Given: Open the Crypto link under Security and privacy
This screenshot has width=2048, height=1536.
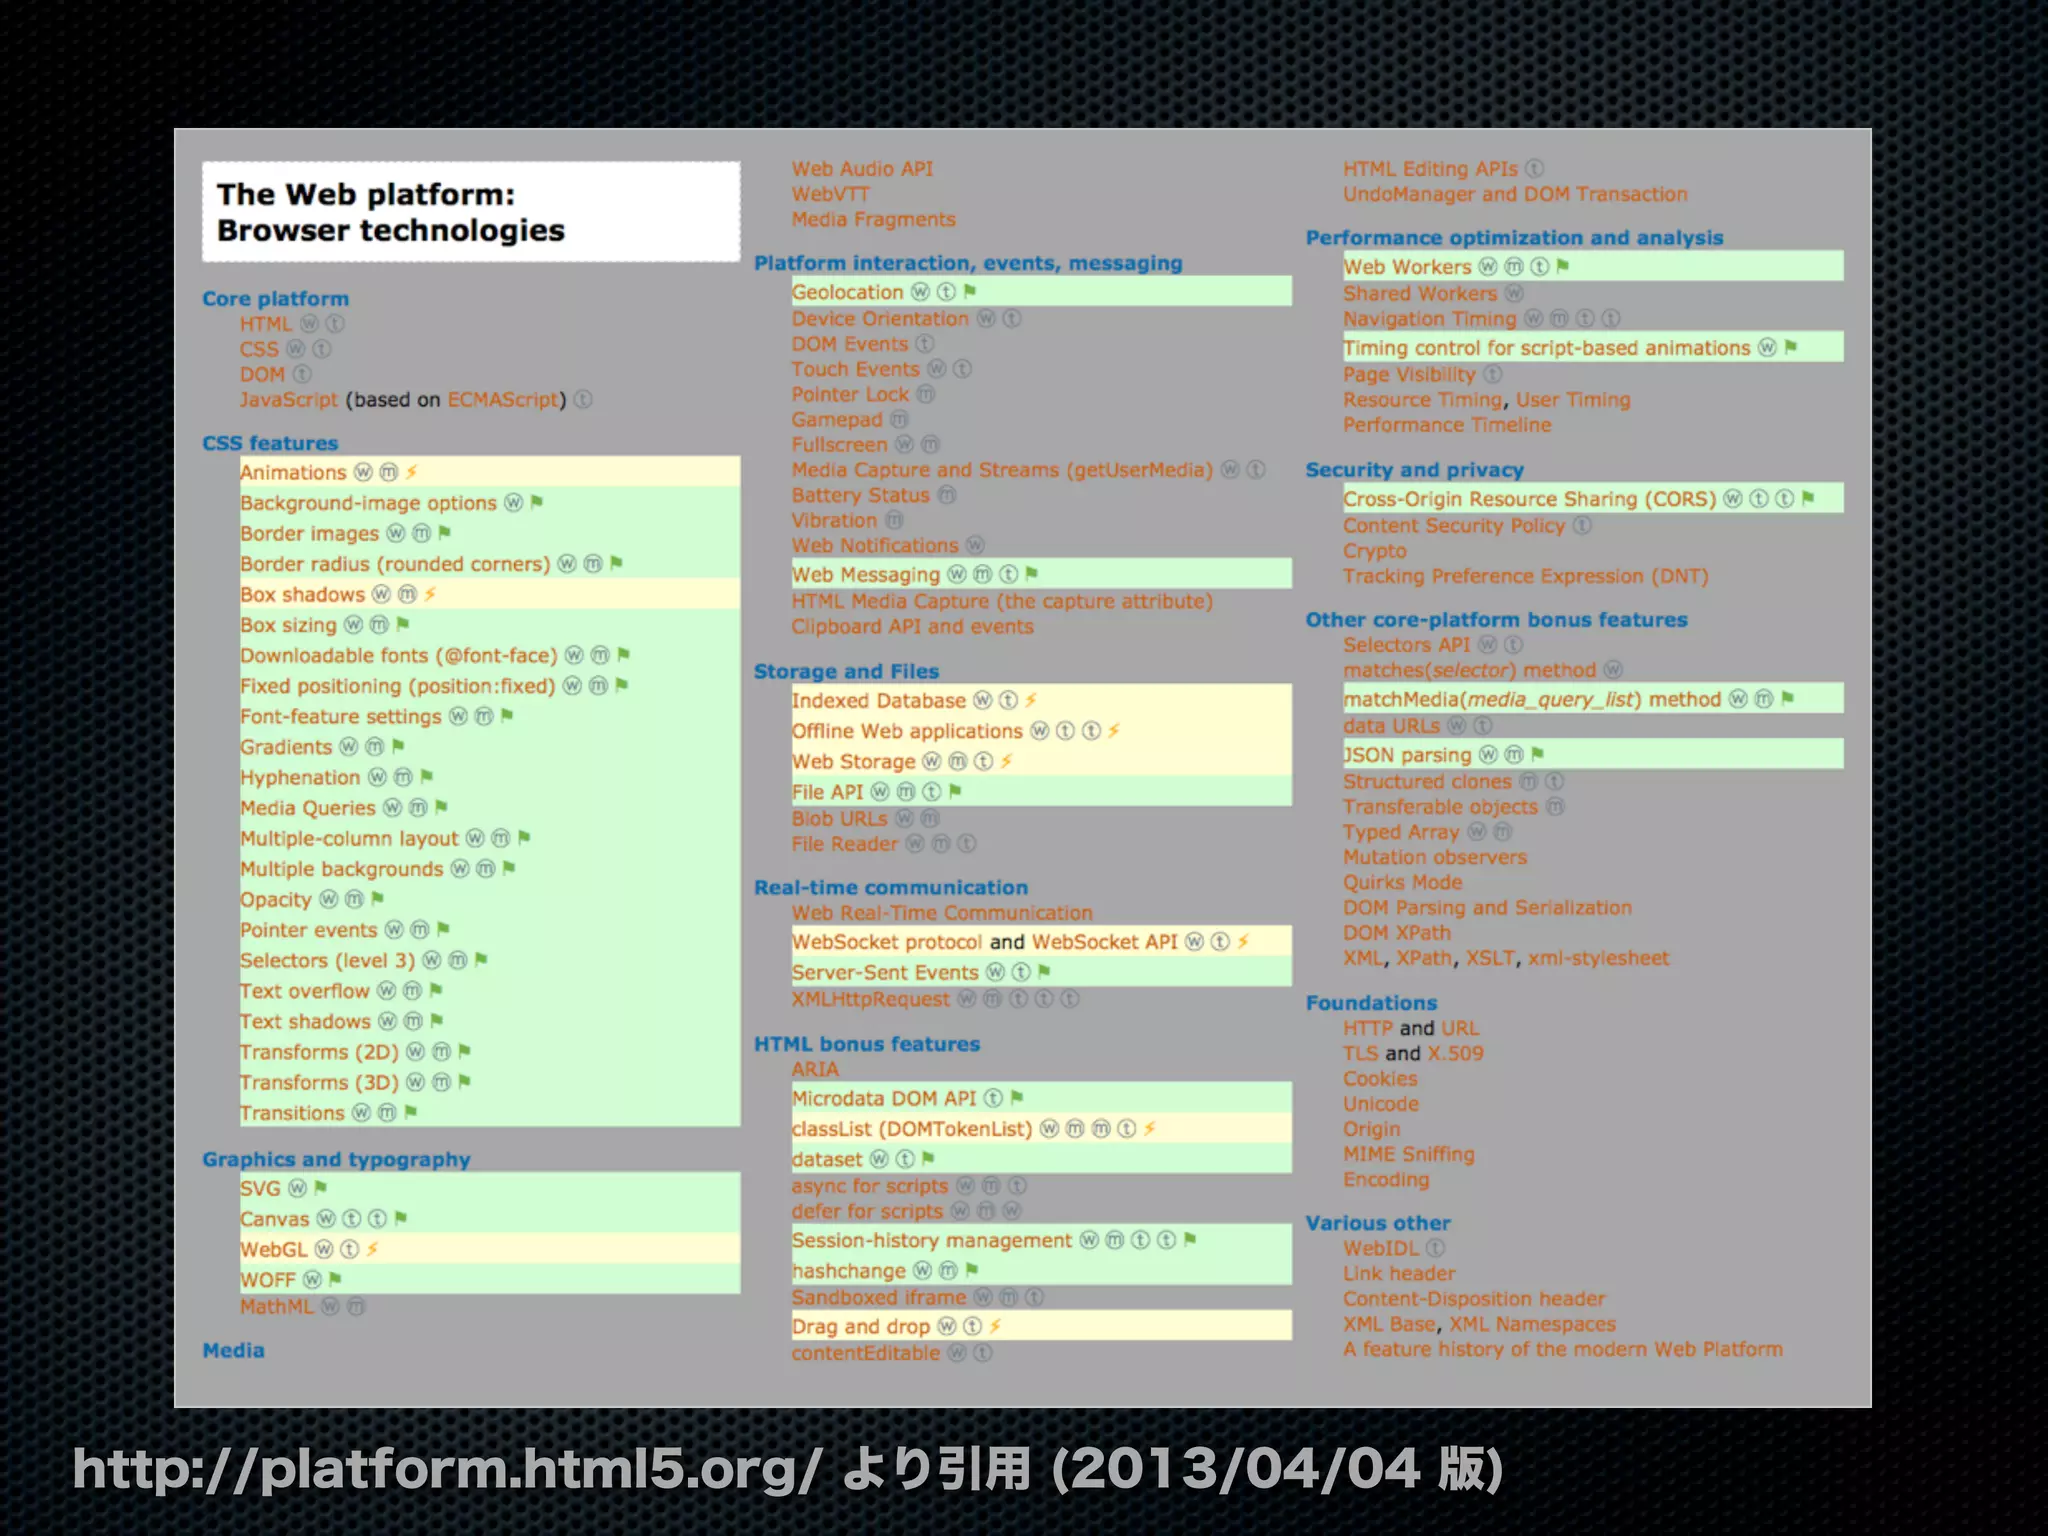Looking at the screenshot, I should coord(1374,551).
